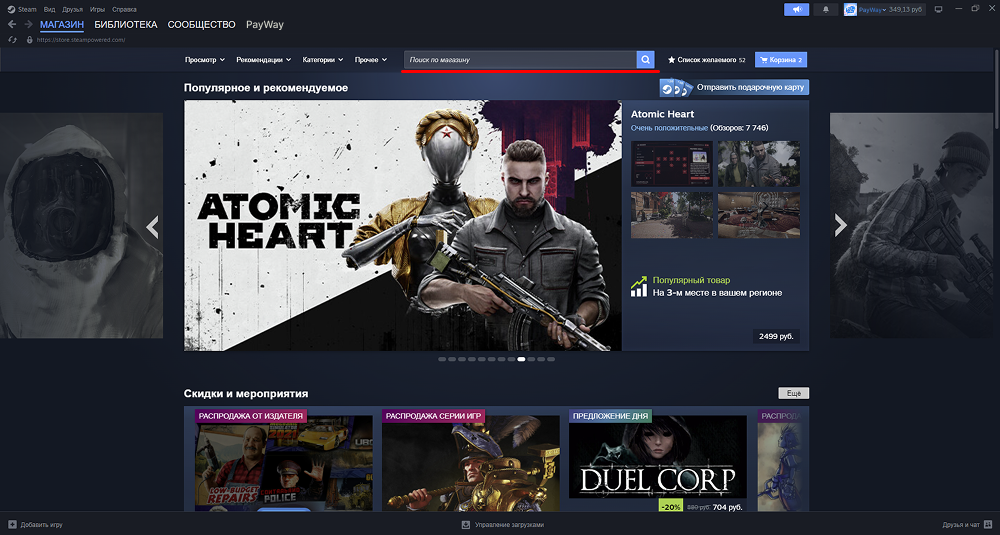The height and width of the screenshot is (535, 1000).
Task: Go forward with the right arrow navigation icon
Action: point(28,24)
